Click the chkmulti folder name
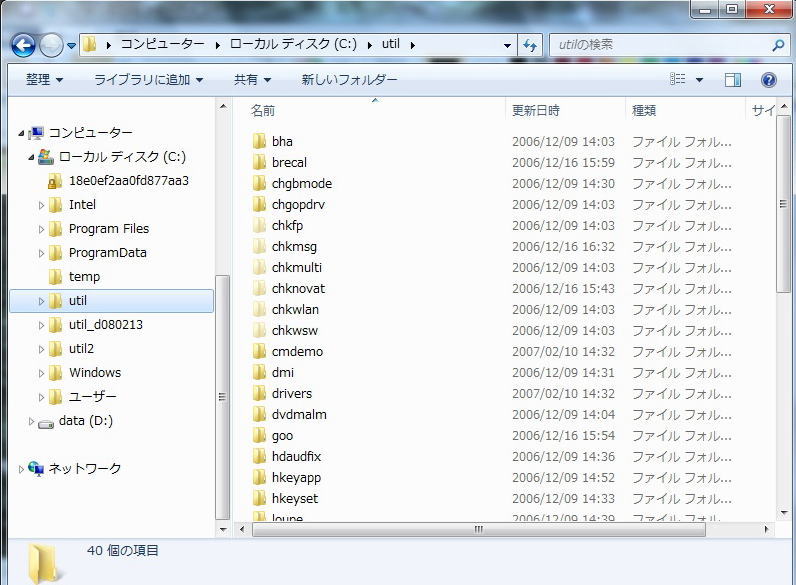The height and width of the screenshot is (585, 796). coord(296,268)
